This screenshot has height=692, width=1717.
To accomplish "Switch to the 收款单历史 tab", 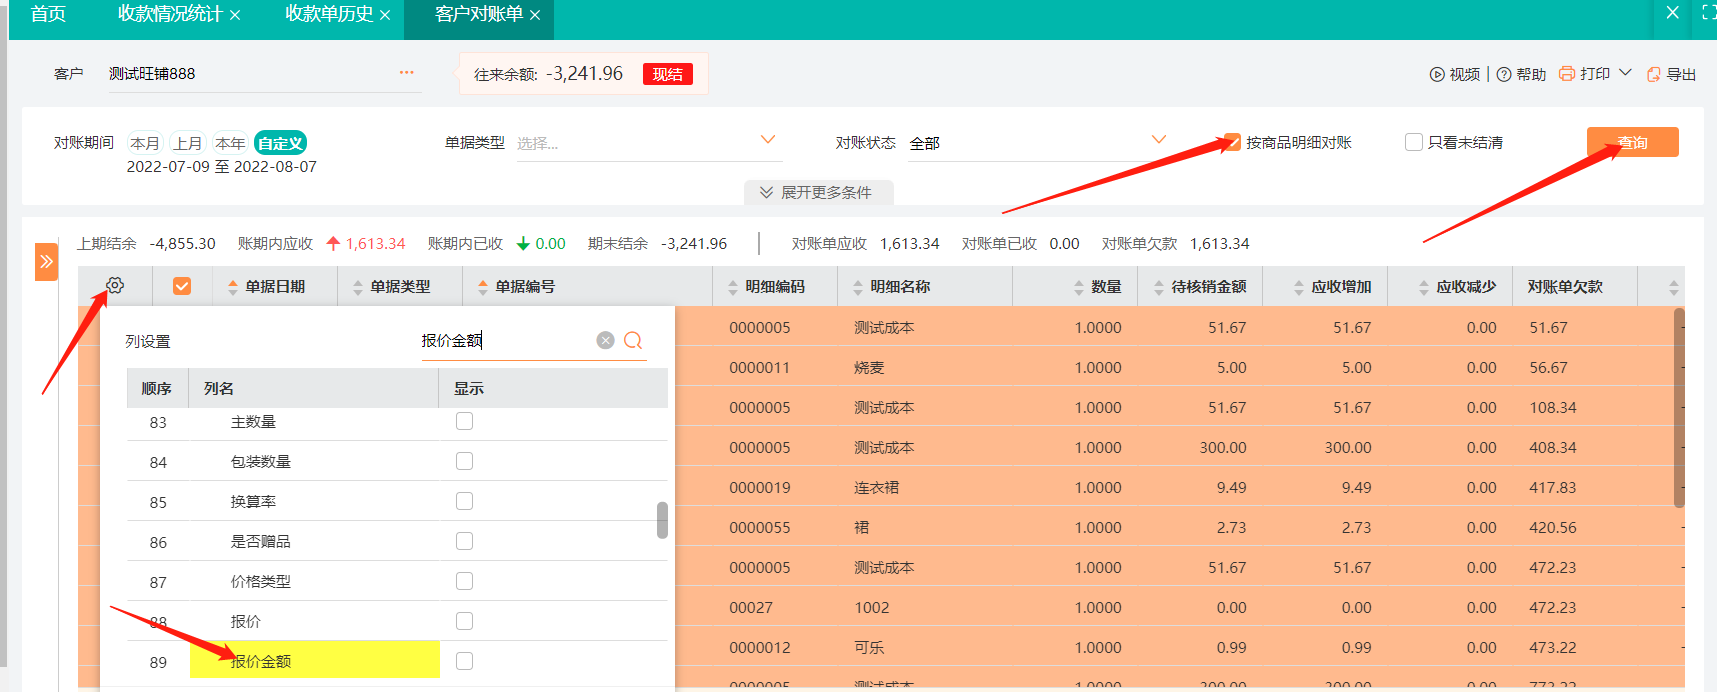I will click(x=328, y=14).
